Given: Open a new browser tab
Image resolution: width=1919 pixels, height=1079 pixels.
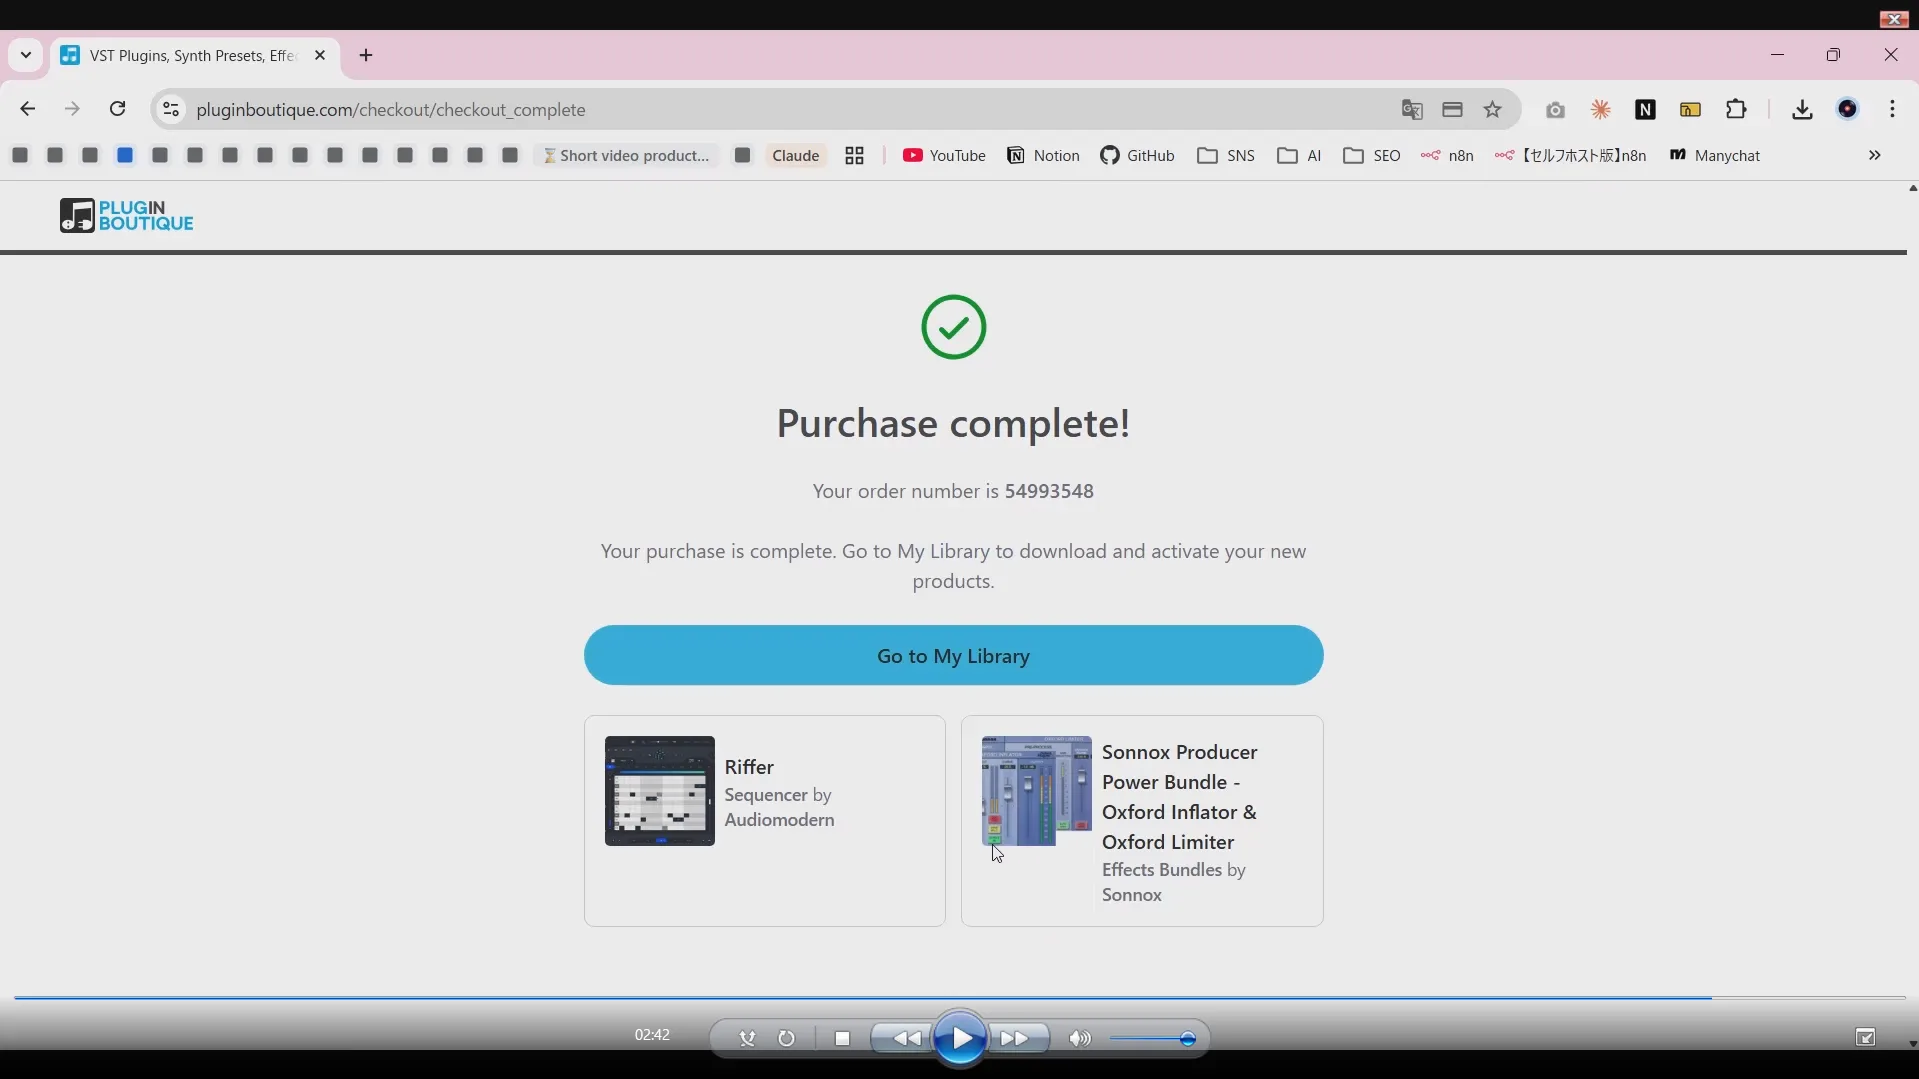Looking at the screenshot, I should click(366, 56).
